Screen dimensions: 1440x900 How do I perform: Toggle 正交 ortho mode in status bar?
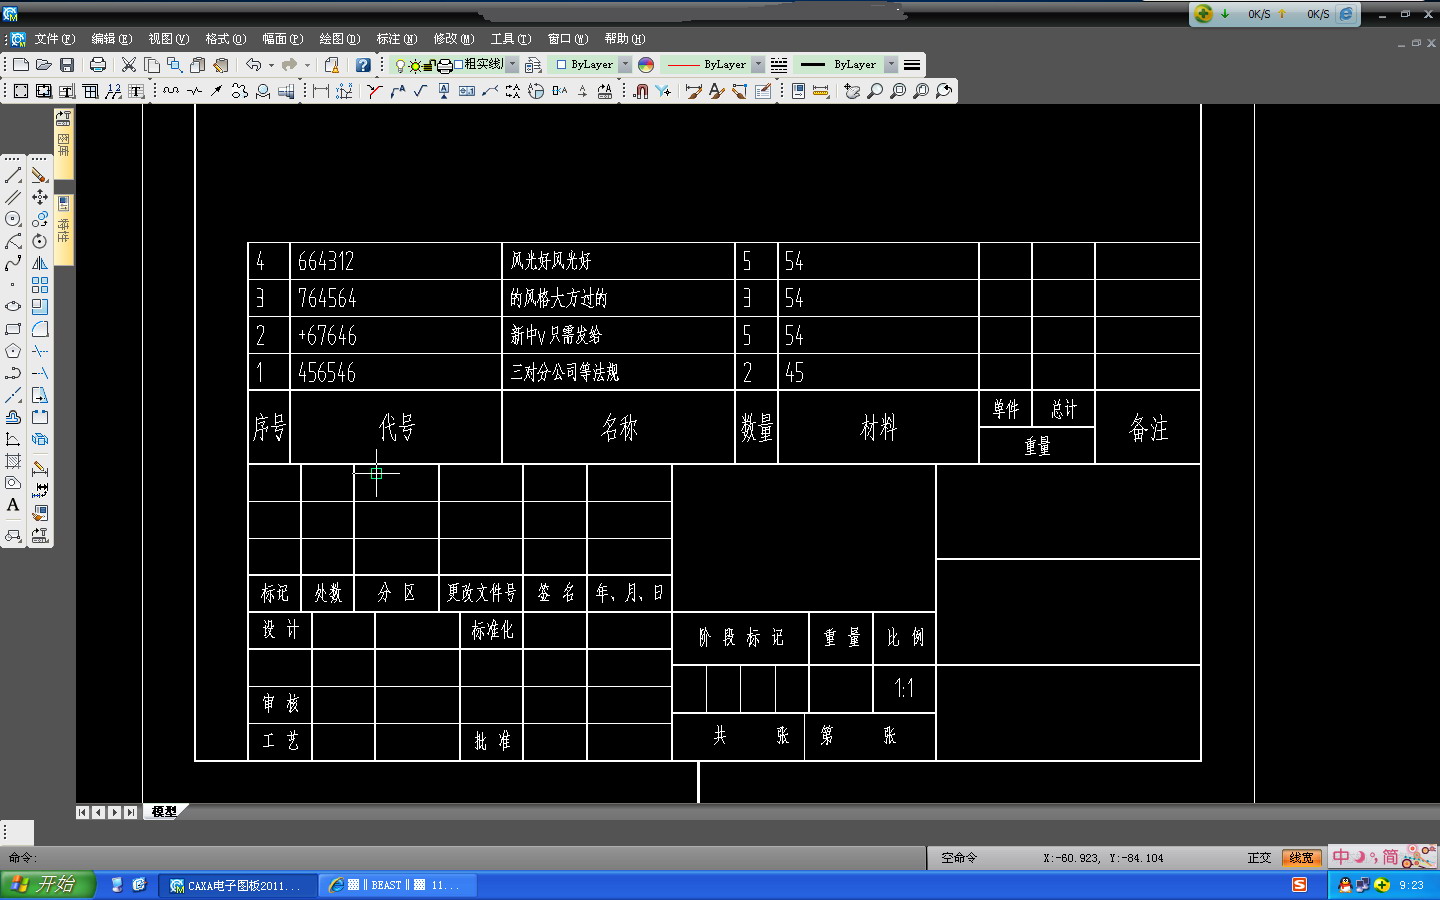[x=1259, y=858]
